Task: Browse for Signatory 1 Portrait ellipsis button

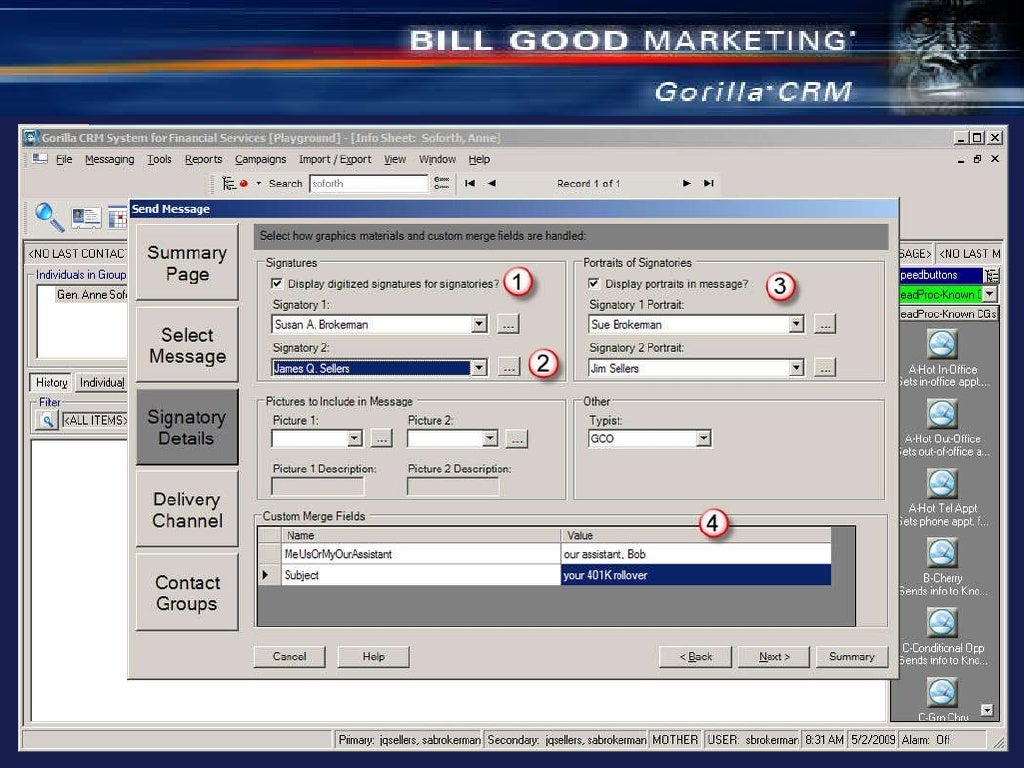Action: [x=825, y=324]
